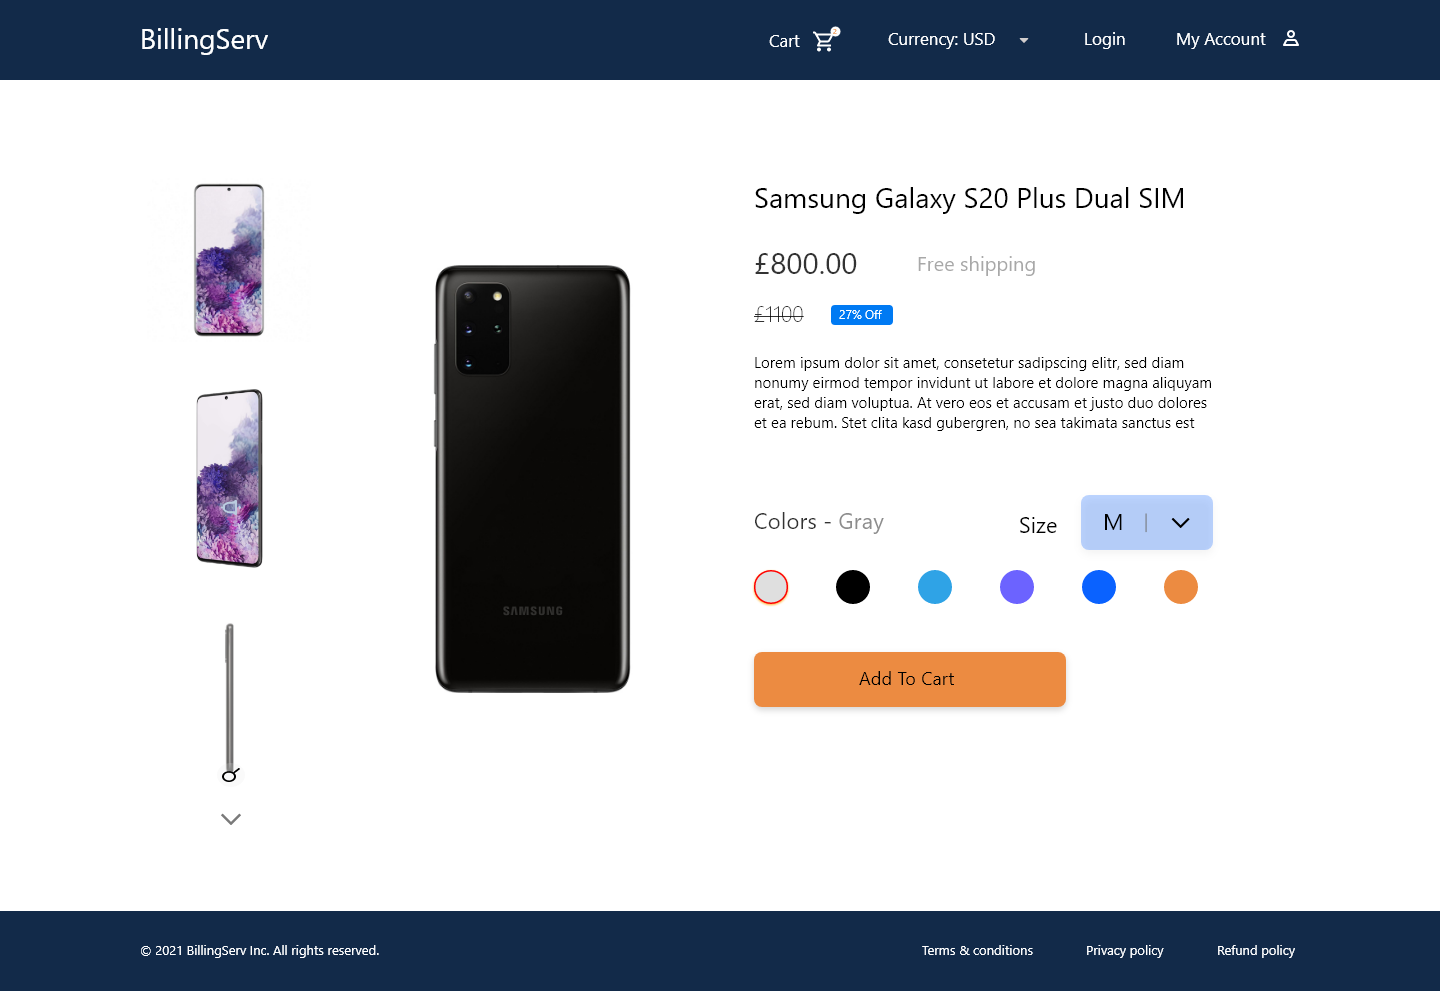Add the Galaxy S20 to cart
The height and width of the screenshot is (992, 1440).
[910, 679]
